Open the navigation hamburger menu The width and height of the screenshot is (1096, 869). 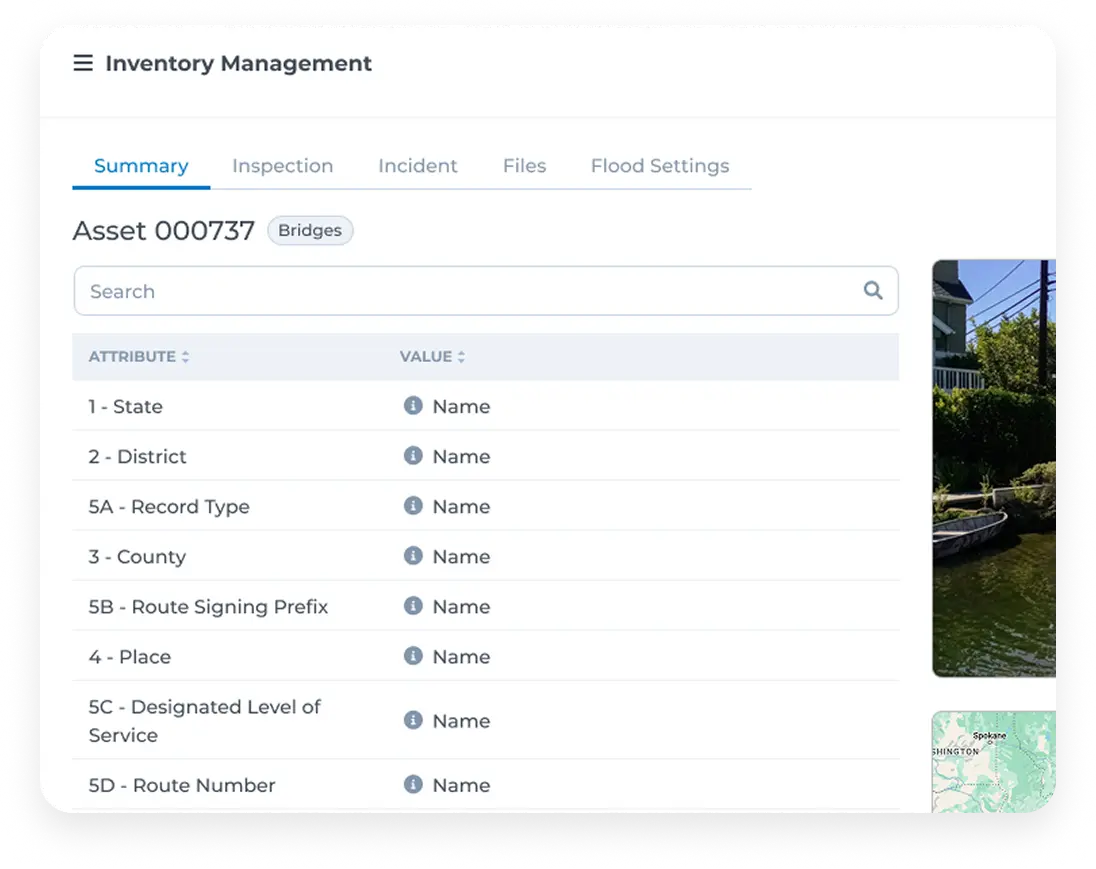pyautogui.click(x=83, y=62)
